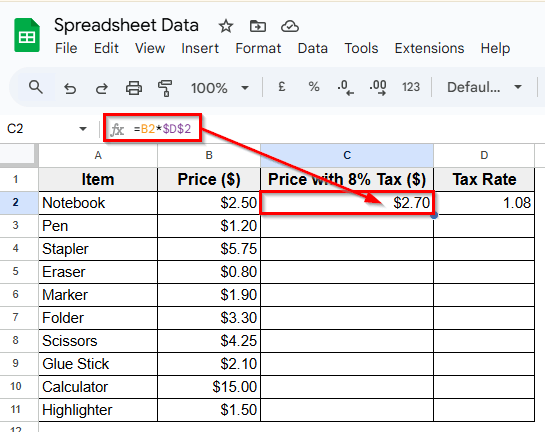This screenshot has height=432, width=545.
Task: Click the formula bar containing =B2*$D$2
Action: [x=162, y=129]
